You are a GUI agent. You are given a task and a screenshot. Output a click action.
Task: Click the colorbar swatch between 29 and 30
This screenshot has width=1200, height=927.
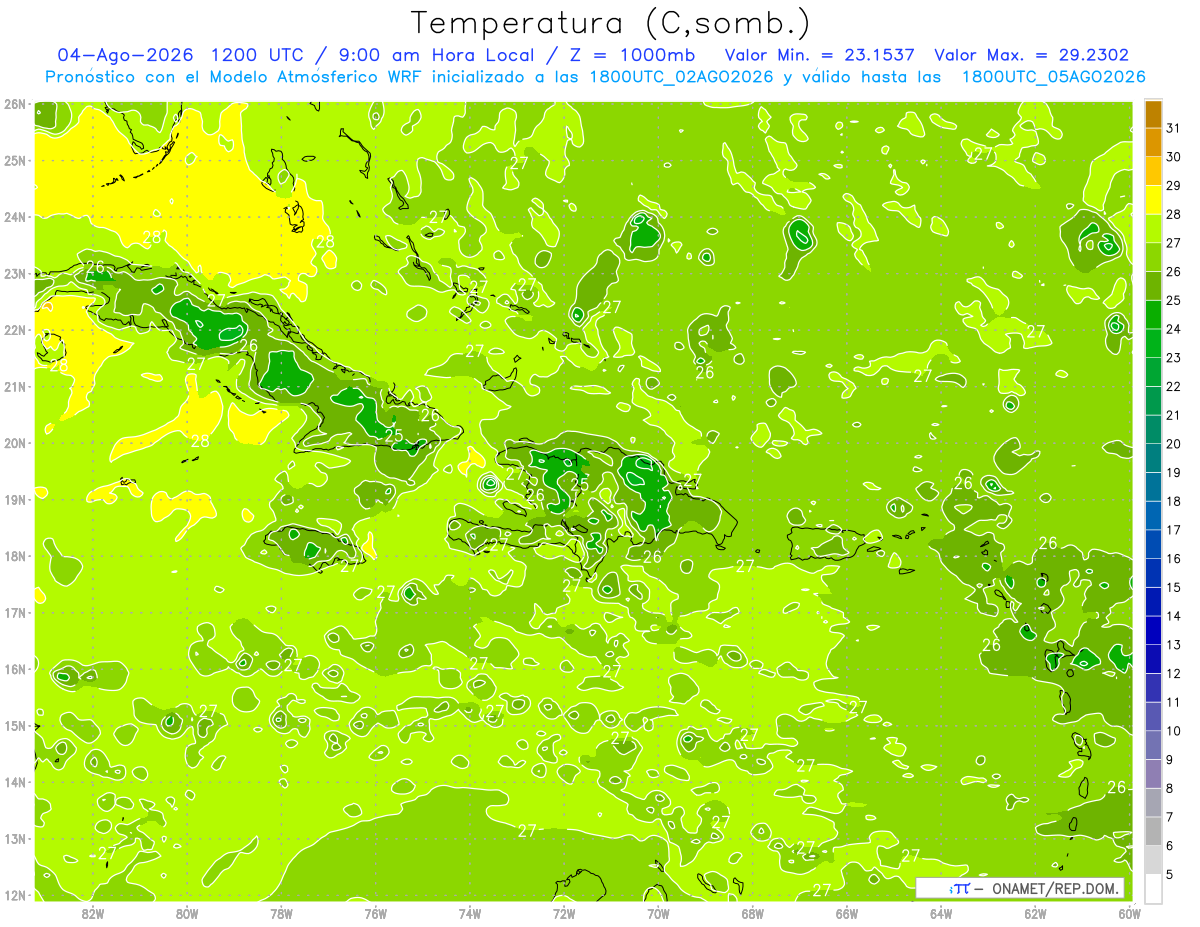tap(1153, 172)
